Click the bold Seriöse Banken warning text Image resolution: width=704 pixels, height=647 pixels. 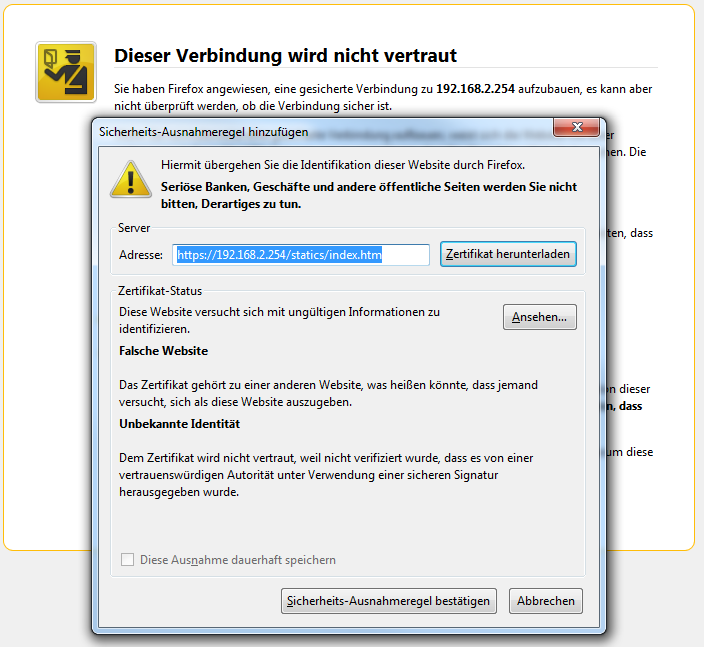tap(369, 195)
